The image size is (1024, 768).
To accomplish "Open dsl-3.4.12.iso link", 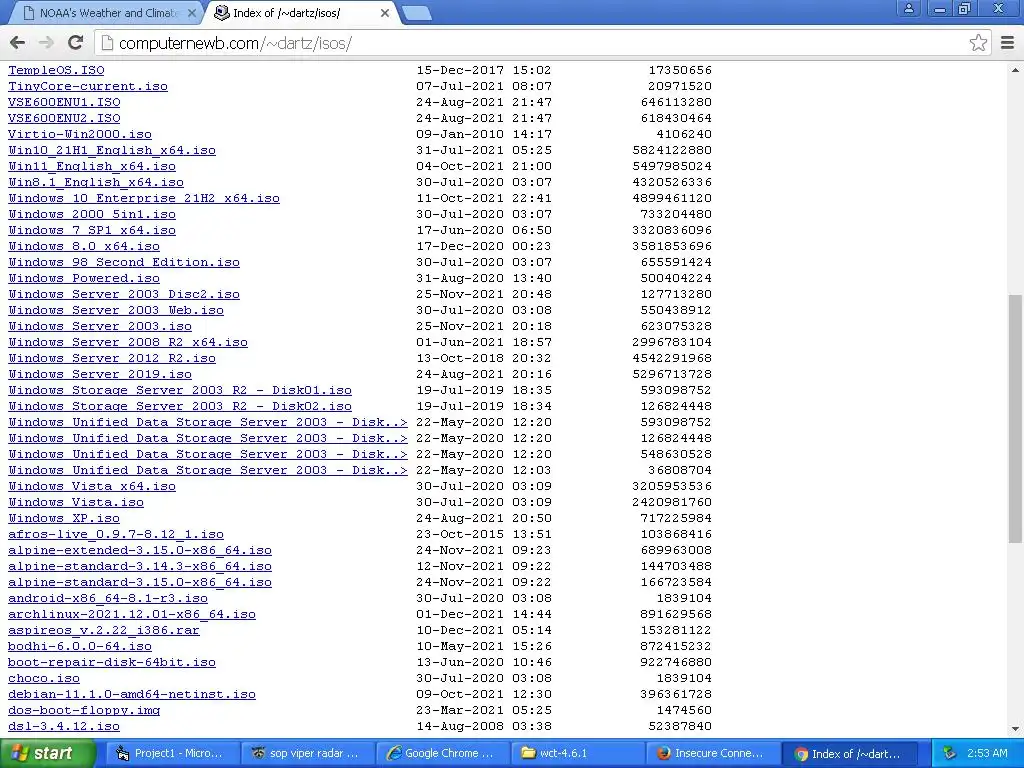I will 64,726.
